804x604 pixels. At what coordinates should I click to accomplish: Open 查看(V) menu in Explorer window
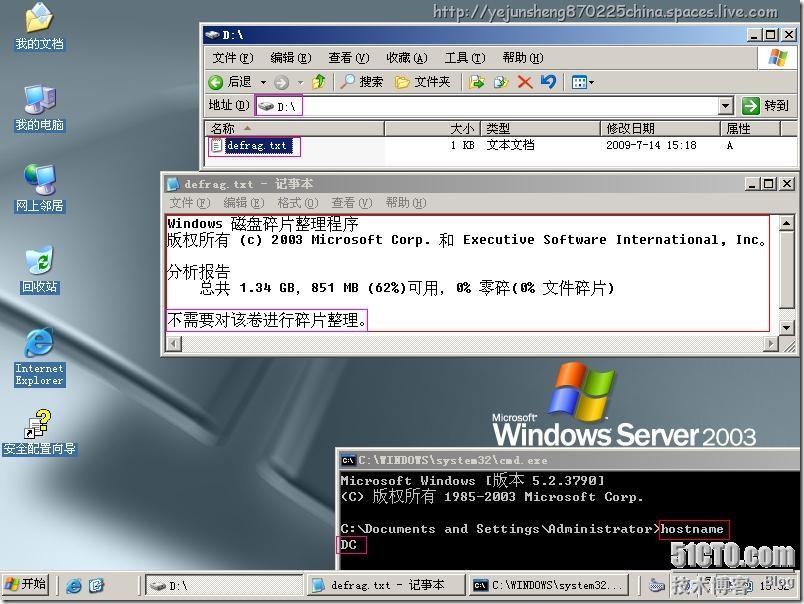[x=349, y=58]
